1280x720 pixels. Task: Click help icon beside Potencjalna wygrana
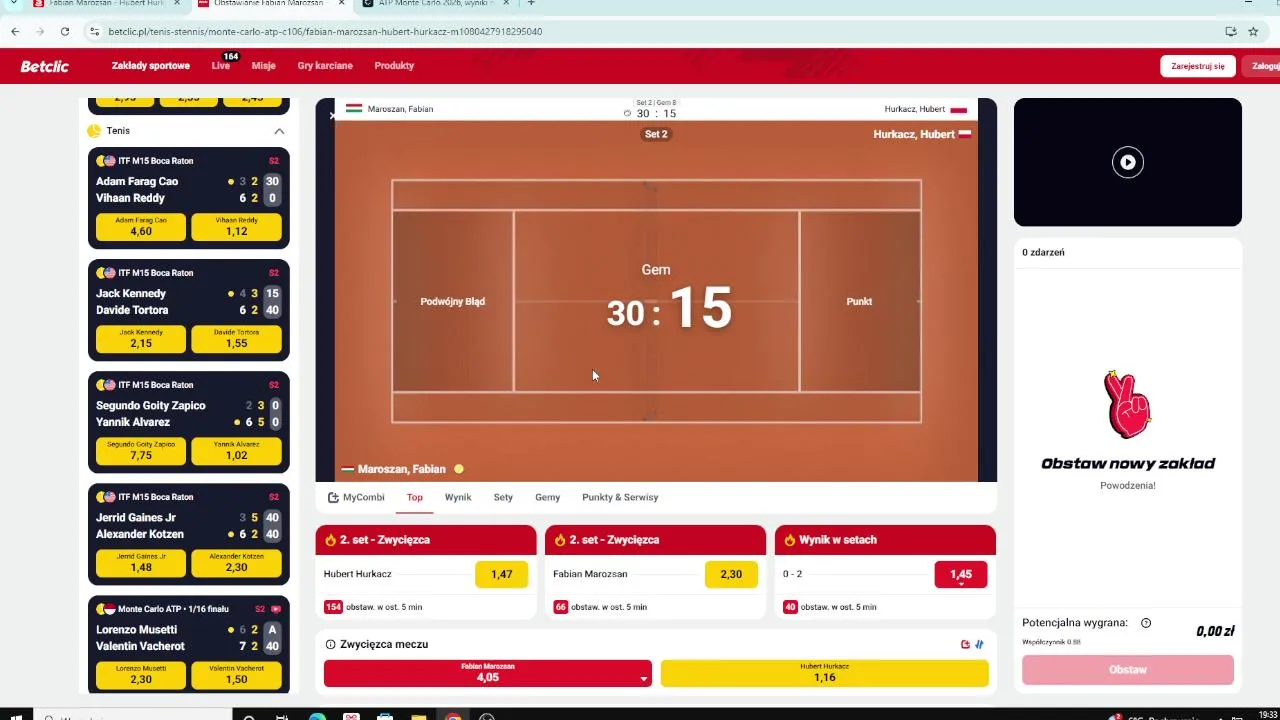tap(1146, 623)
